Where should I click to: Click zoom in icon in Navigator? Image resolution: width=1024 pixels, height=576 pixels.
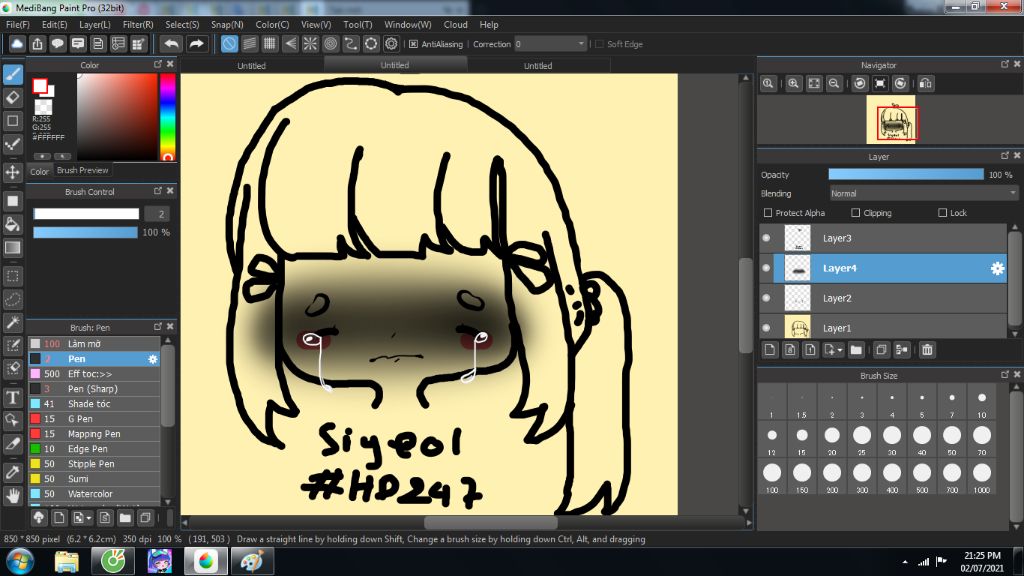pyautogui.click(x=793, y=84)
